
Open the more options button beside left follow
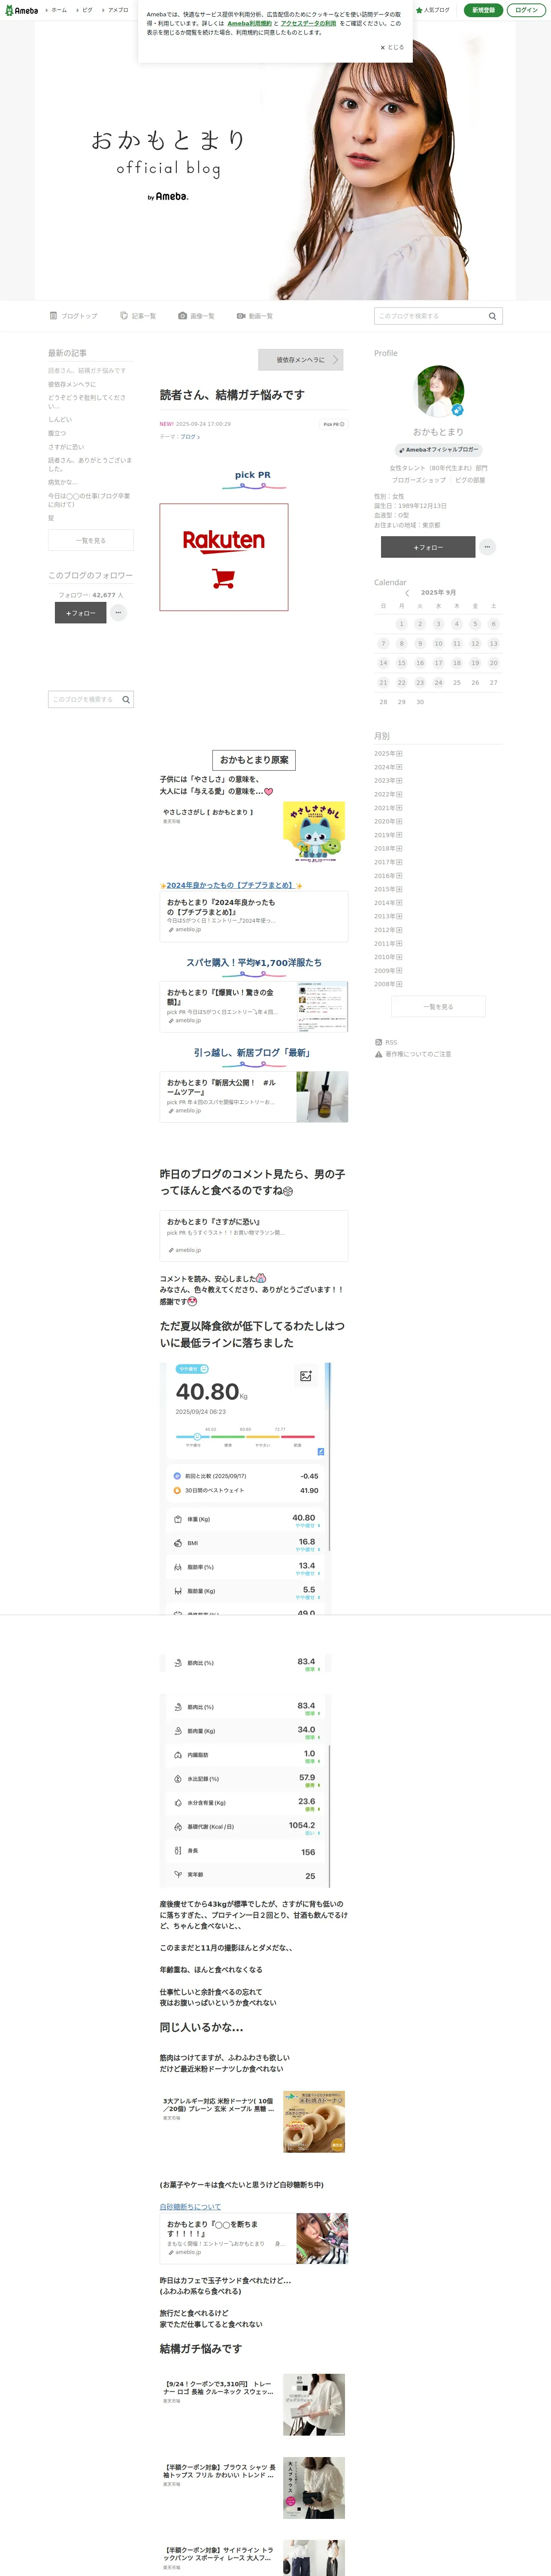[118, 613]
